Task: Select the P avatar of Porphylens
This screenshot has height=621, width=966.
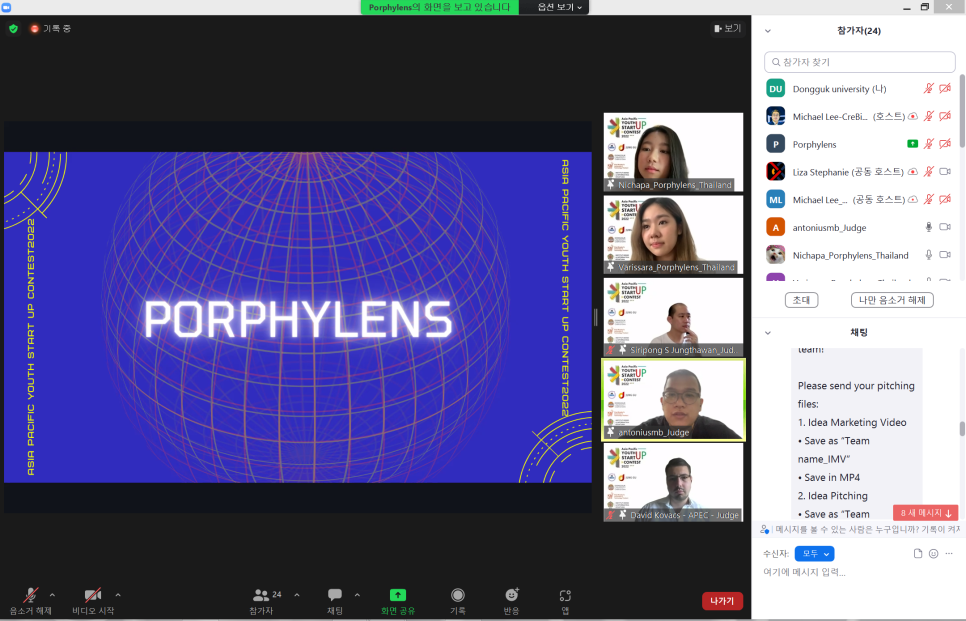Action: tap(776, 144)
